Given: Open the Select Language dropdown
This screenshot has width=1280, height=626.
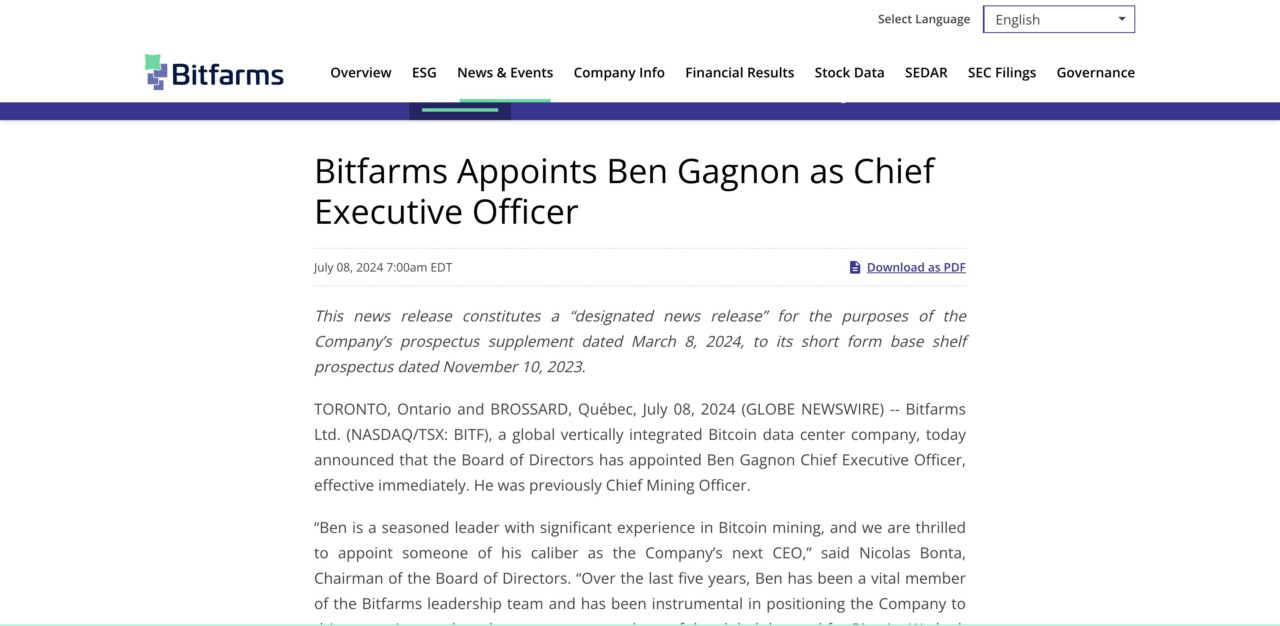Looking at the screenshot, I should [x=1058, y=18].
